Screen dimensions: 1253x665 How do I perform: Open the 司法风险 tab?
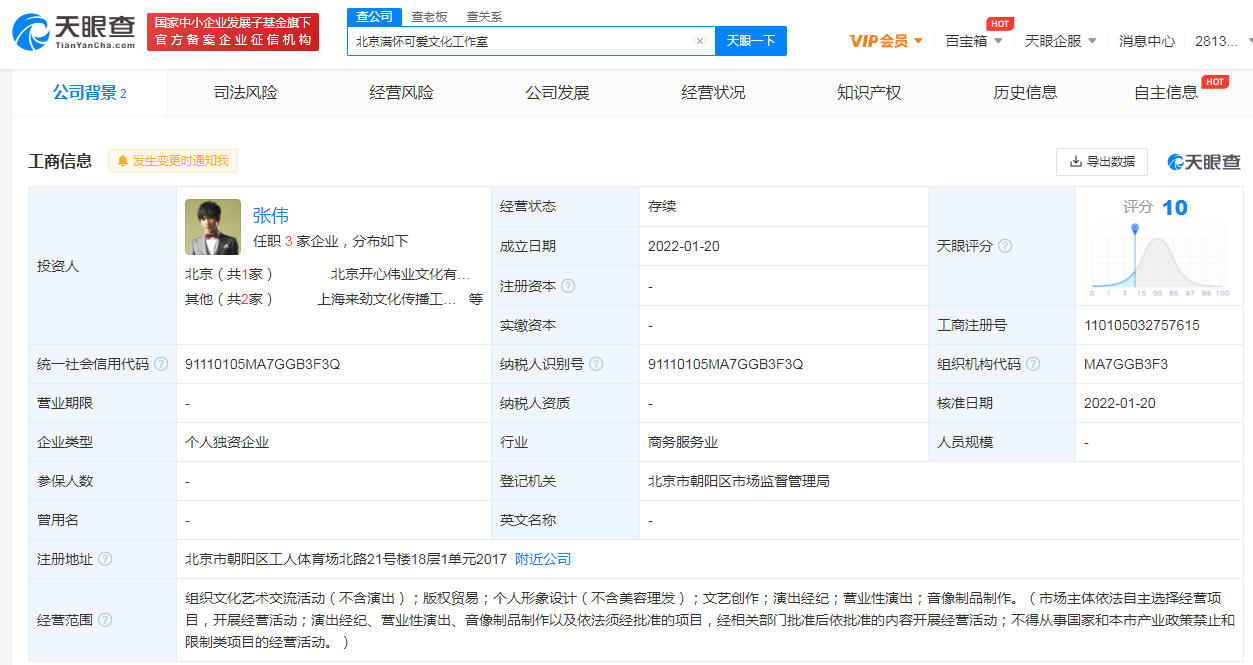246,93
